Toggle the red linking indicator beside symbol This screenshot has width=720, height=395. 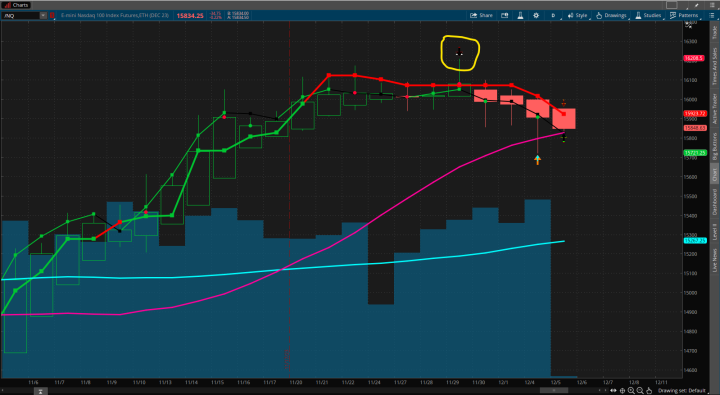52,15
